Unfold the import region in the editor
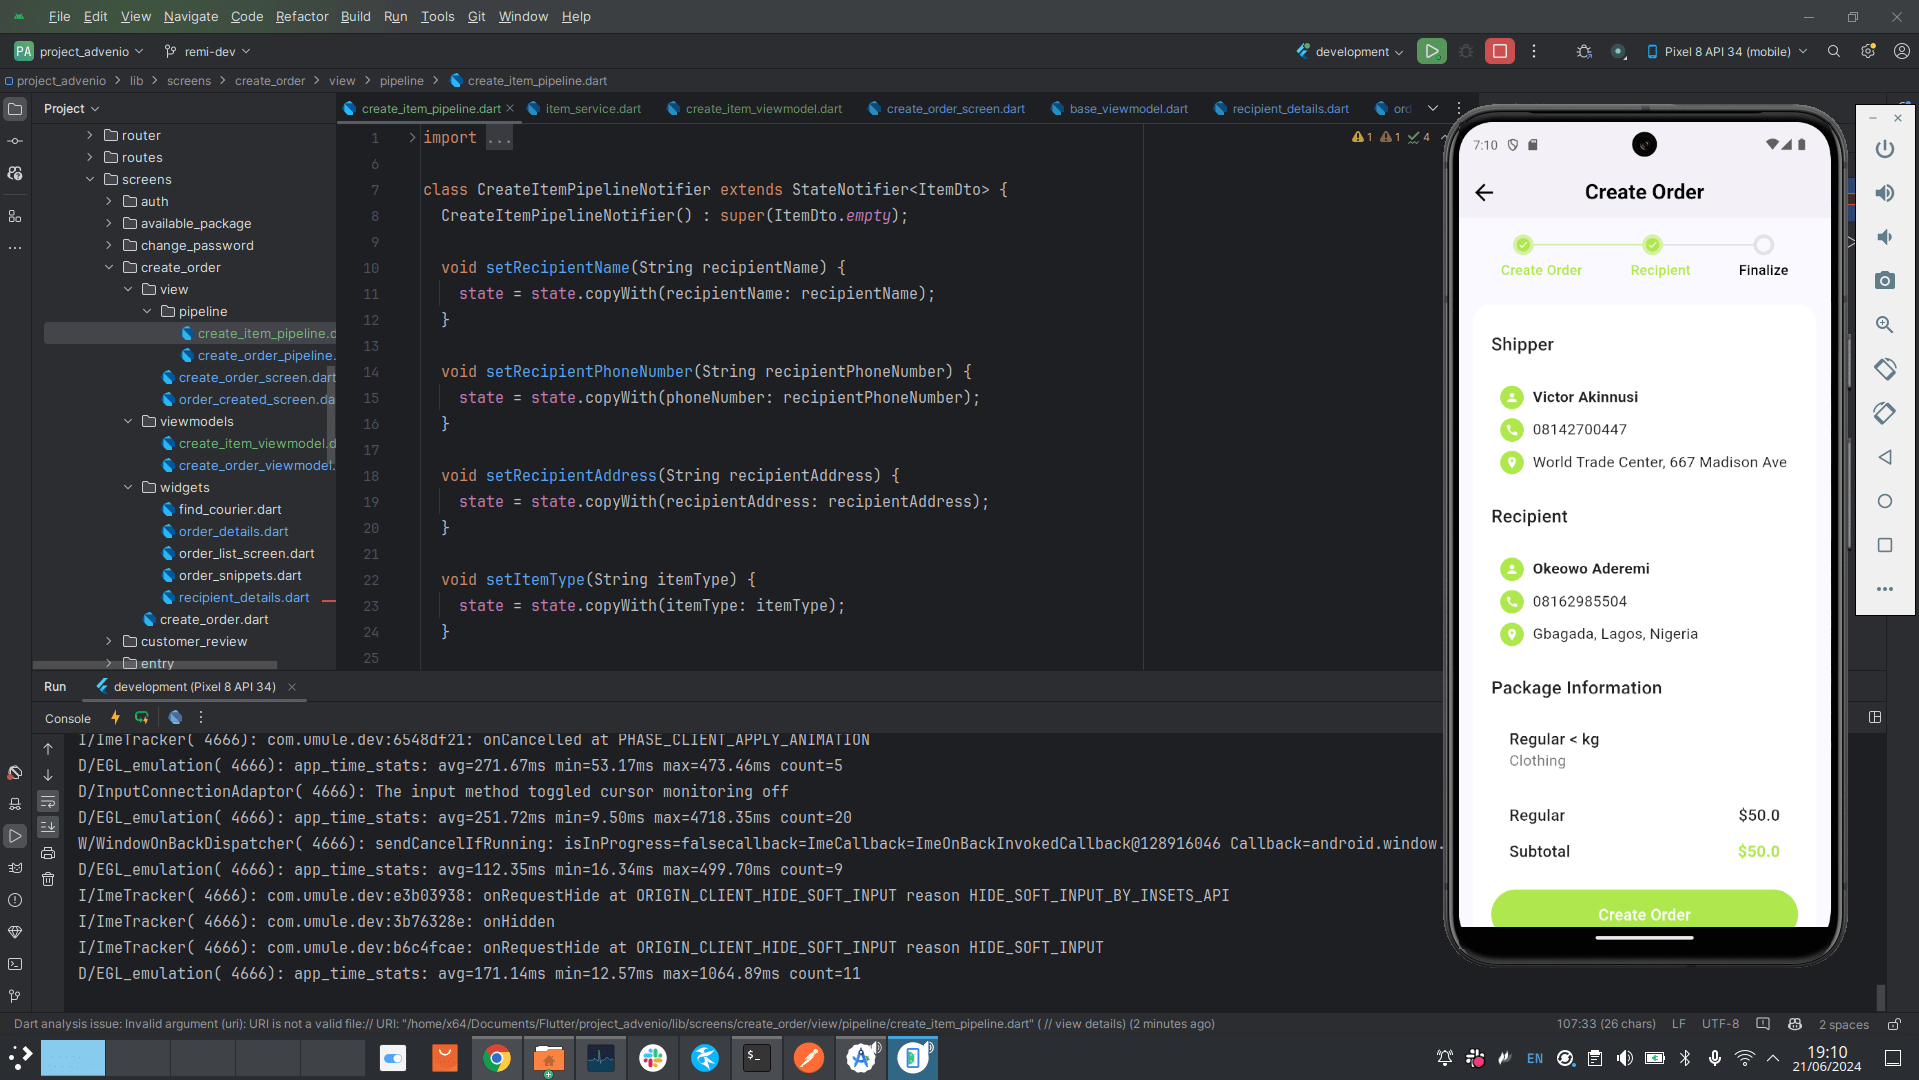Screen dimensions: 1919x1080 click(412, 137)
